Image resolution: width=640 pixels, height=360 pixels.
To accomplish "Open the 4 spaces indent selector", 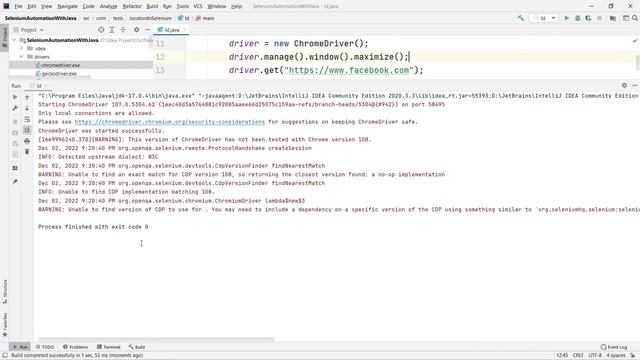I will click(x=616, y=355).
